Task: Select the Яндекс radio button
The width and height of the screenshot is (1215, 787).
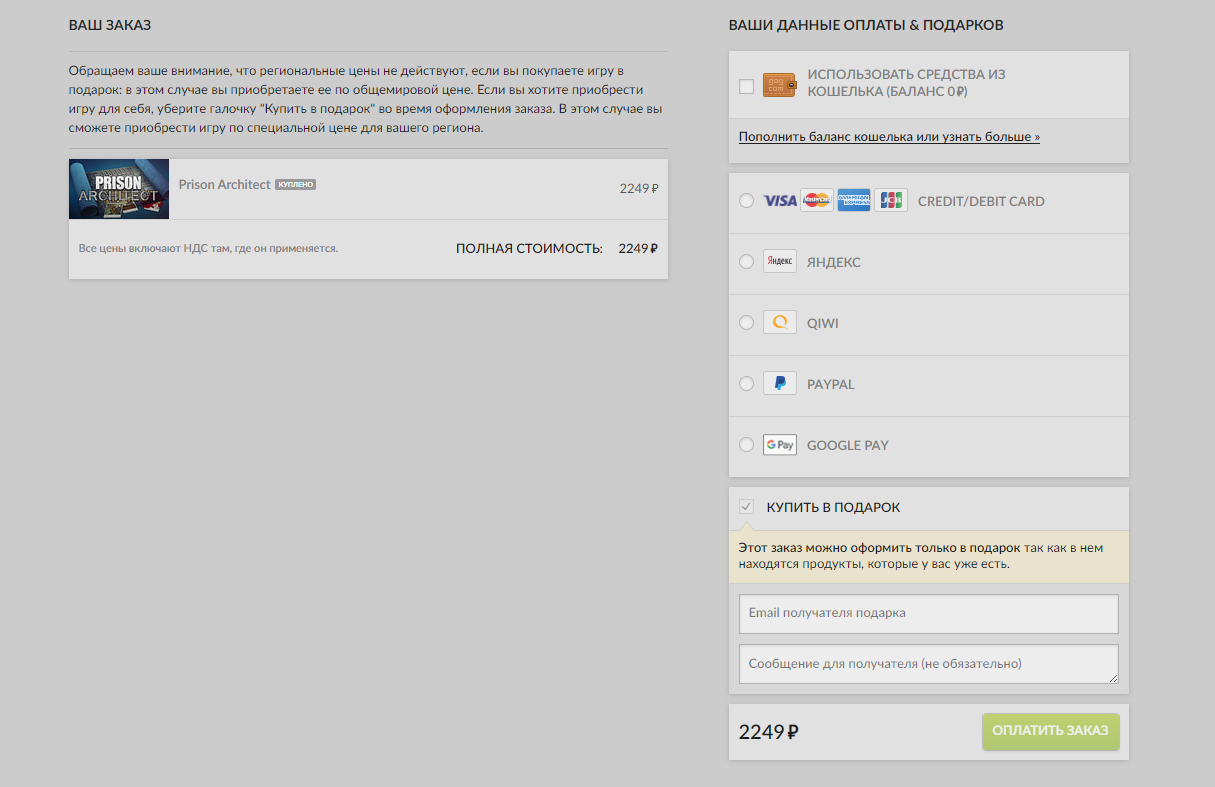Action: [x=746, y=262]
